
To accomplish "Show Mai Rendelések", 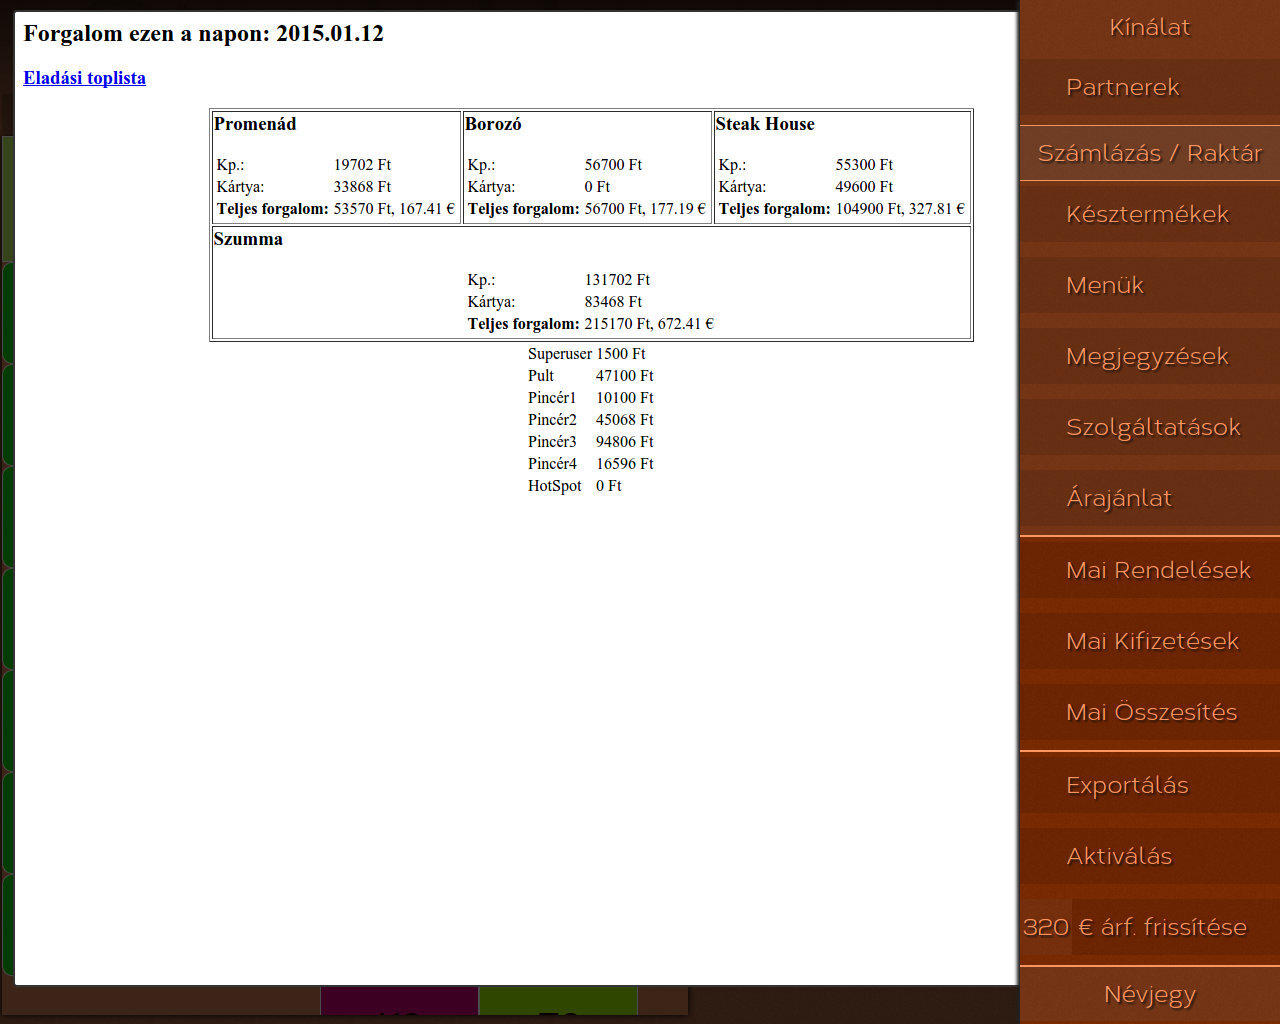I will [1149, 570].
